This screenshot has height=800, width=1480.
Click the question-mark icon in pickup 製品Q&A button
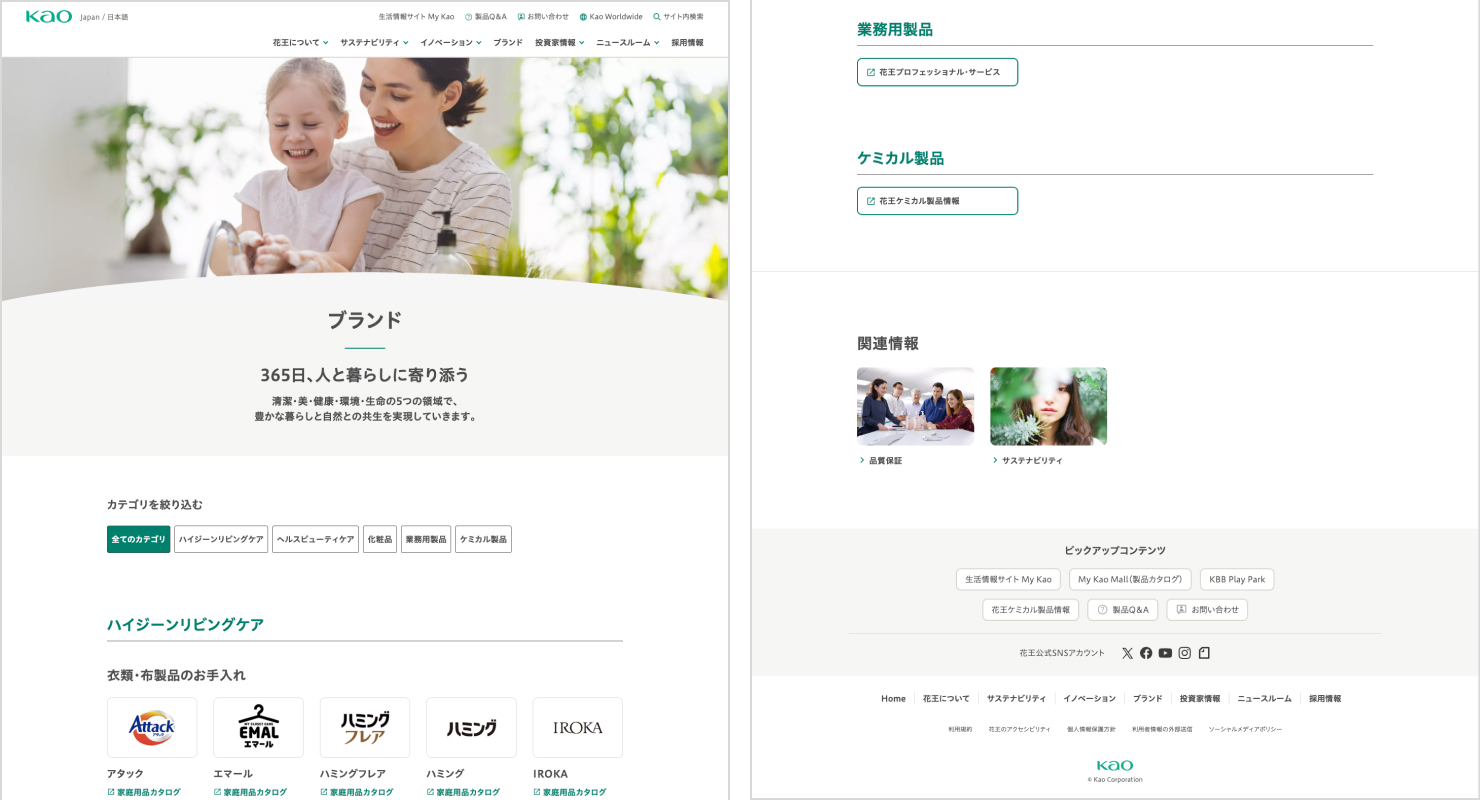point(1102,610)
